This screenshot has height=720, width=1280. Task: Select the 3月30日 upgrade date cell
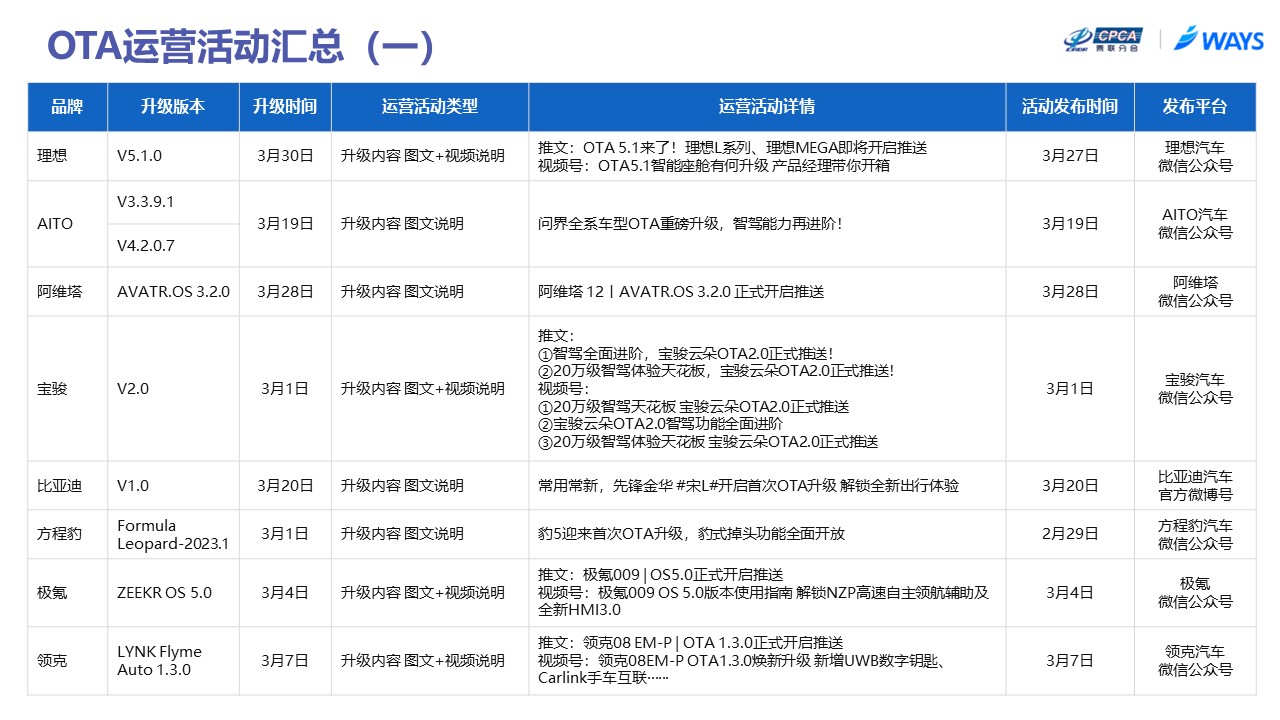coord(285,156)
